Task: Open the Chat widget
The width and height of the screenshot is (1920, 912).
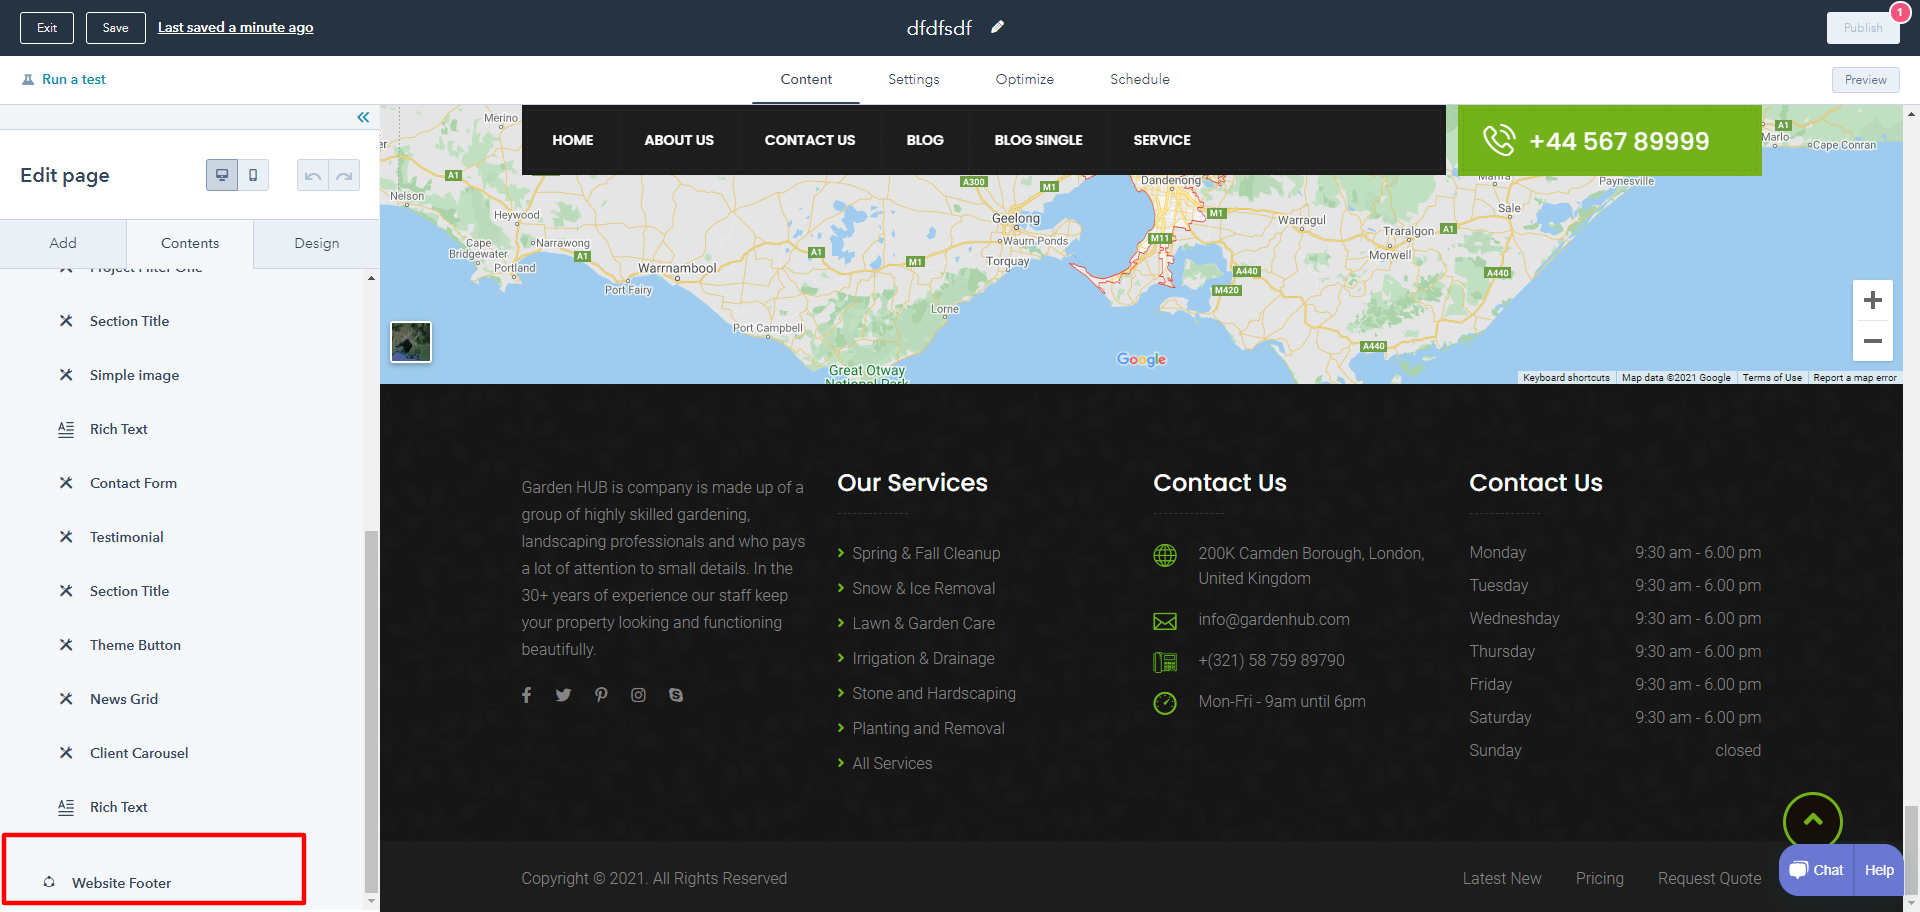Action: coord(1817,870)
